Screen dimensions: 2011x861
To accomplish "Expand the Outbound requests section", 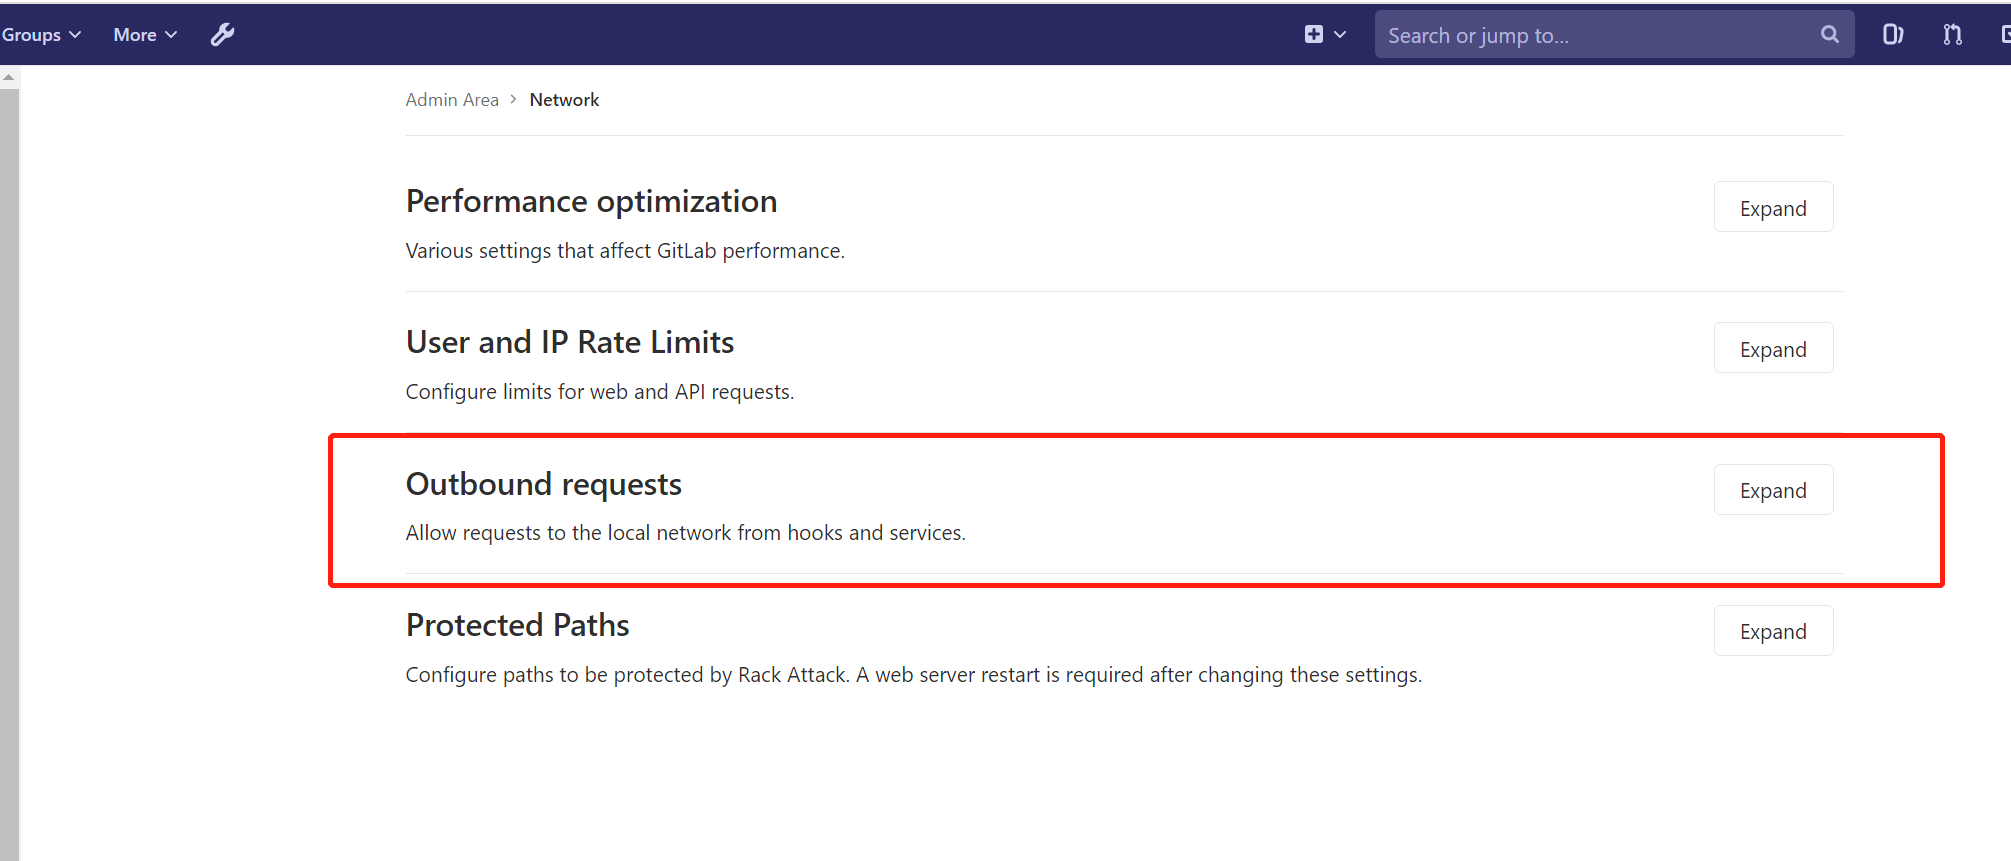I will coord(1773,490).
